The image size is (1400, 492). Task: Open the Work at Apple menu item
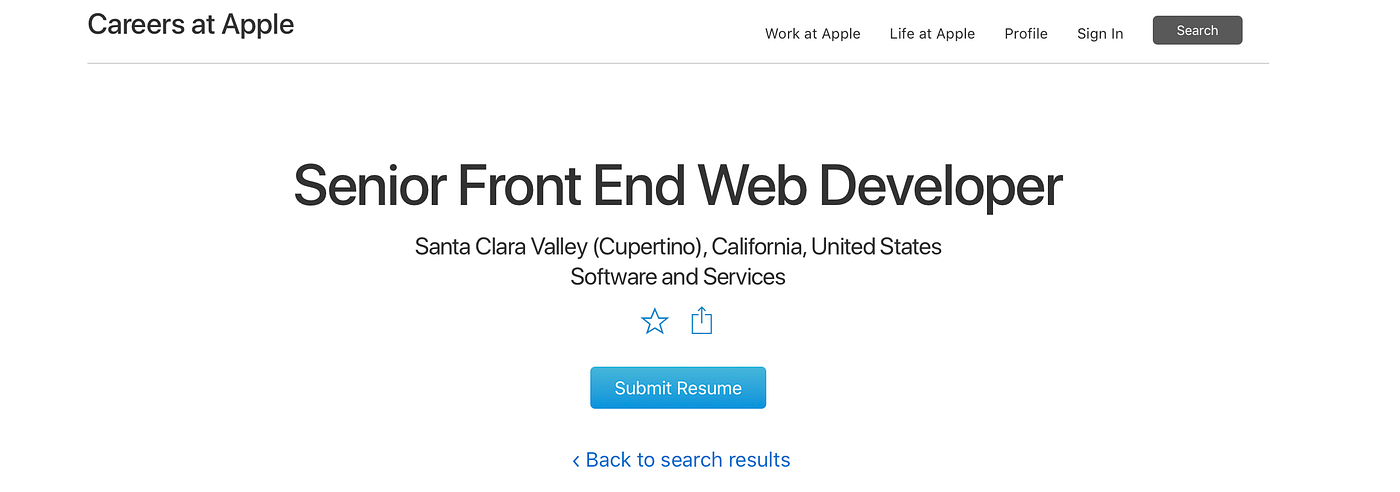[812, 34]
